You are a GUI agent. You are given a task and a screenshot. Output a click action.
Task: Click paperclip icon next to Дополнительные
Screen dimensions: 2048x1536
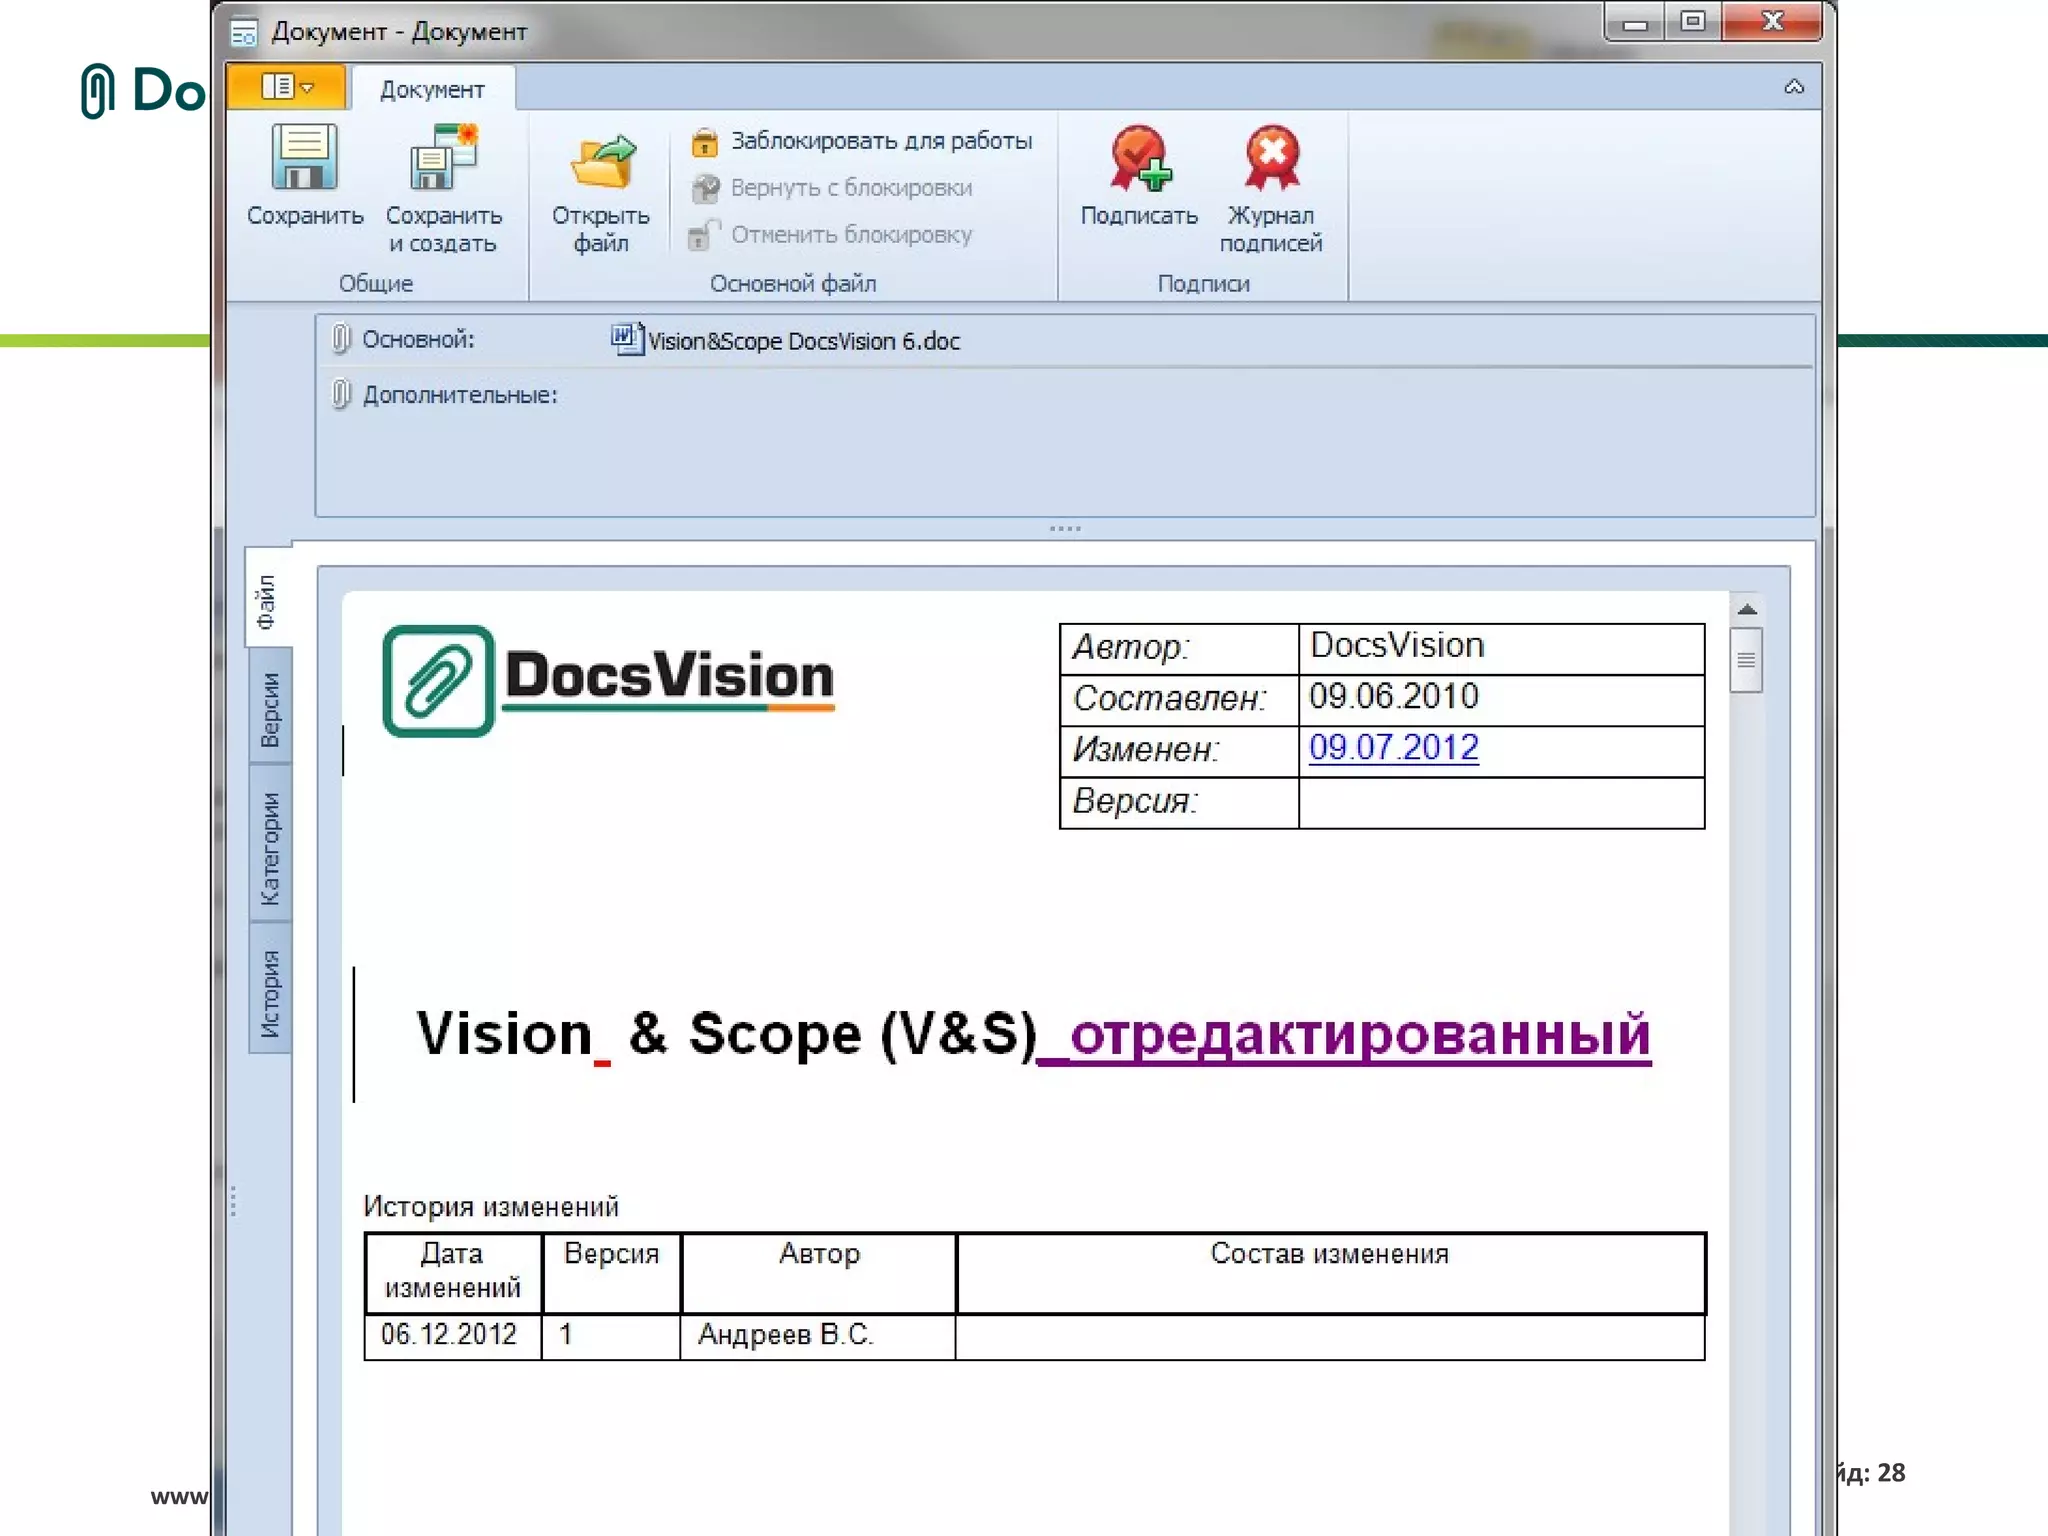click(x=341, y=395)
